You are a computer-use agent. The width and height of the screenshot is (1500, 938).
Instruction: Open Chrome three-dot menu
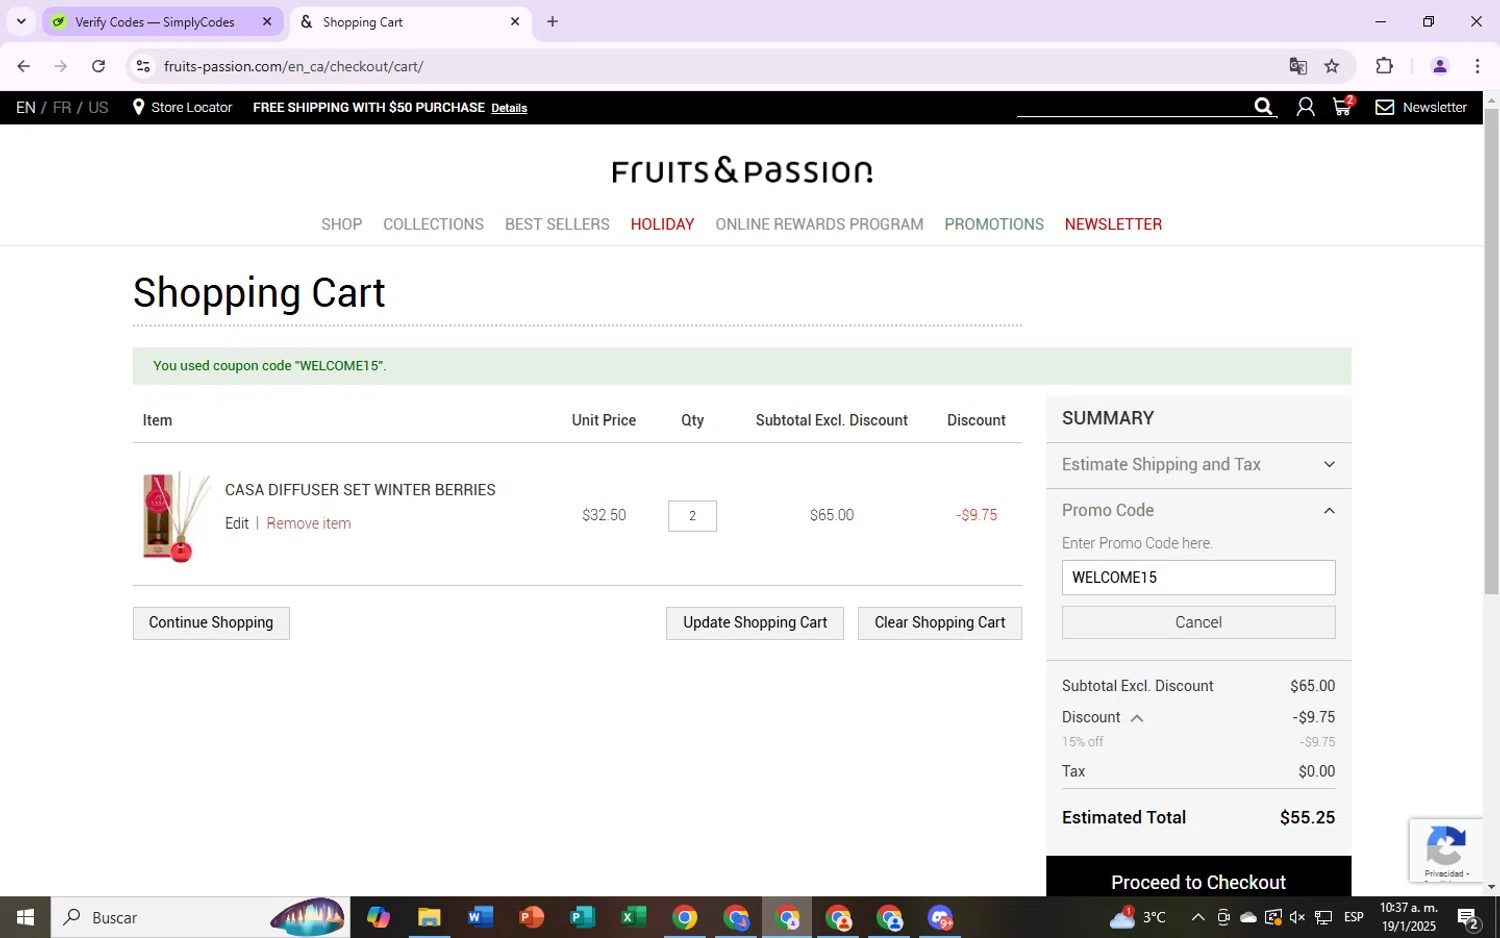(1477, 66)
